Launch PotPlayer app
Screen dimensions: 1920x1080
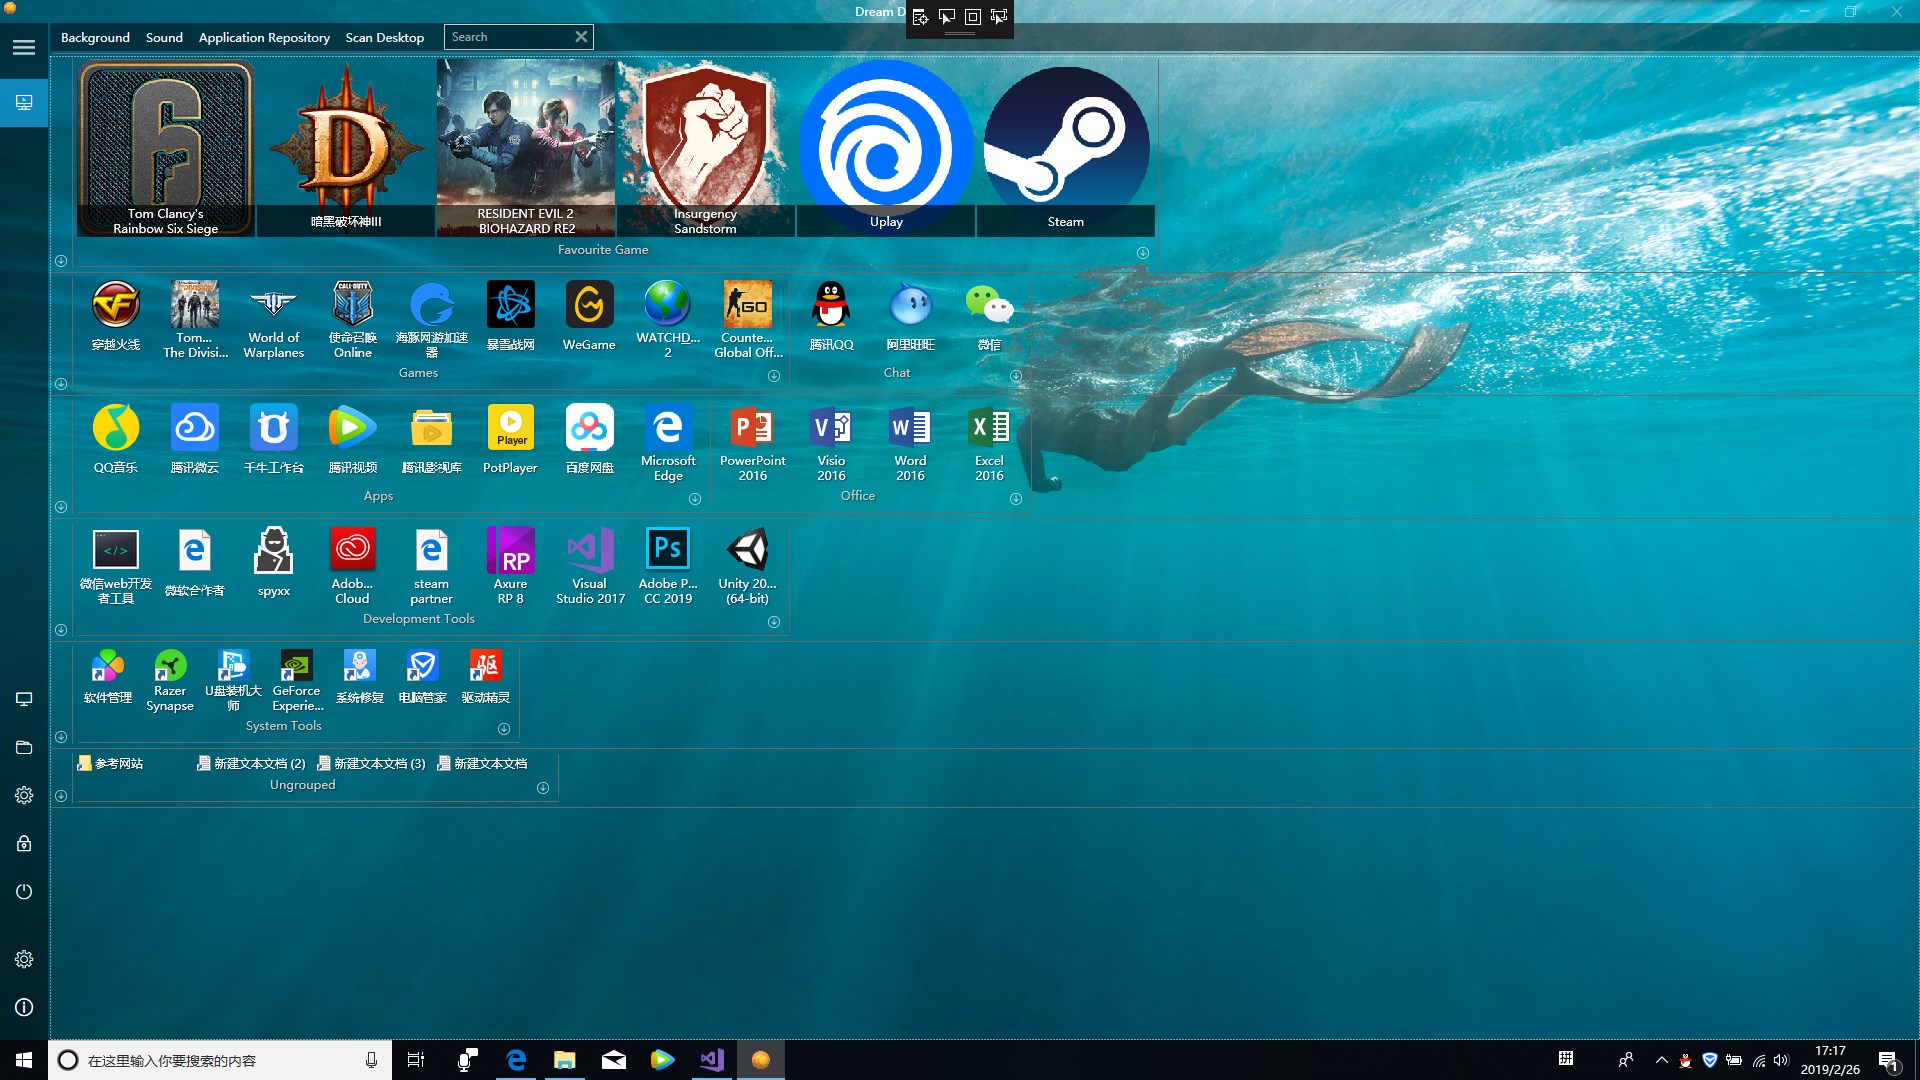point(510,439)
